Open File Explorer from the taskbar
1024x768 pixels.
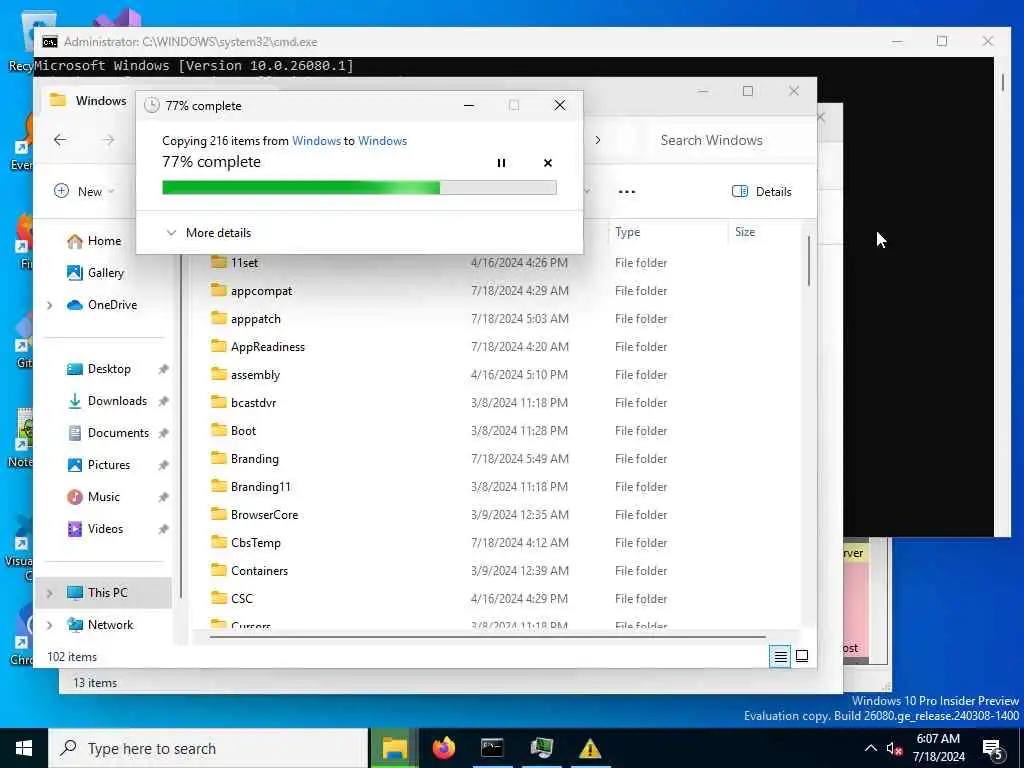tap(394, 748)
